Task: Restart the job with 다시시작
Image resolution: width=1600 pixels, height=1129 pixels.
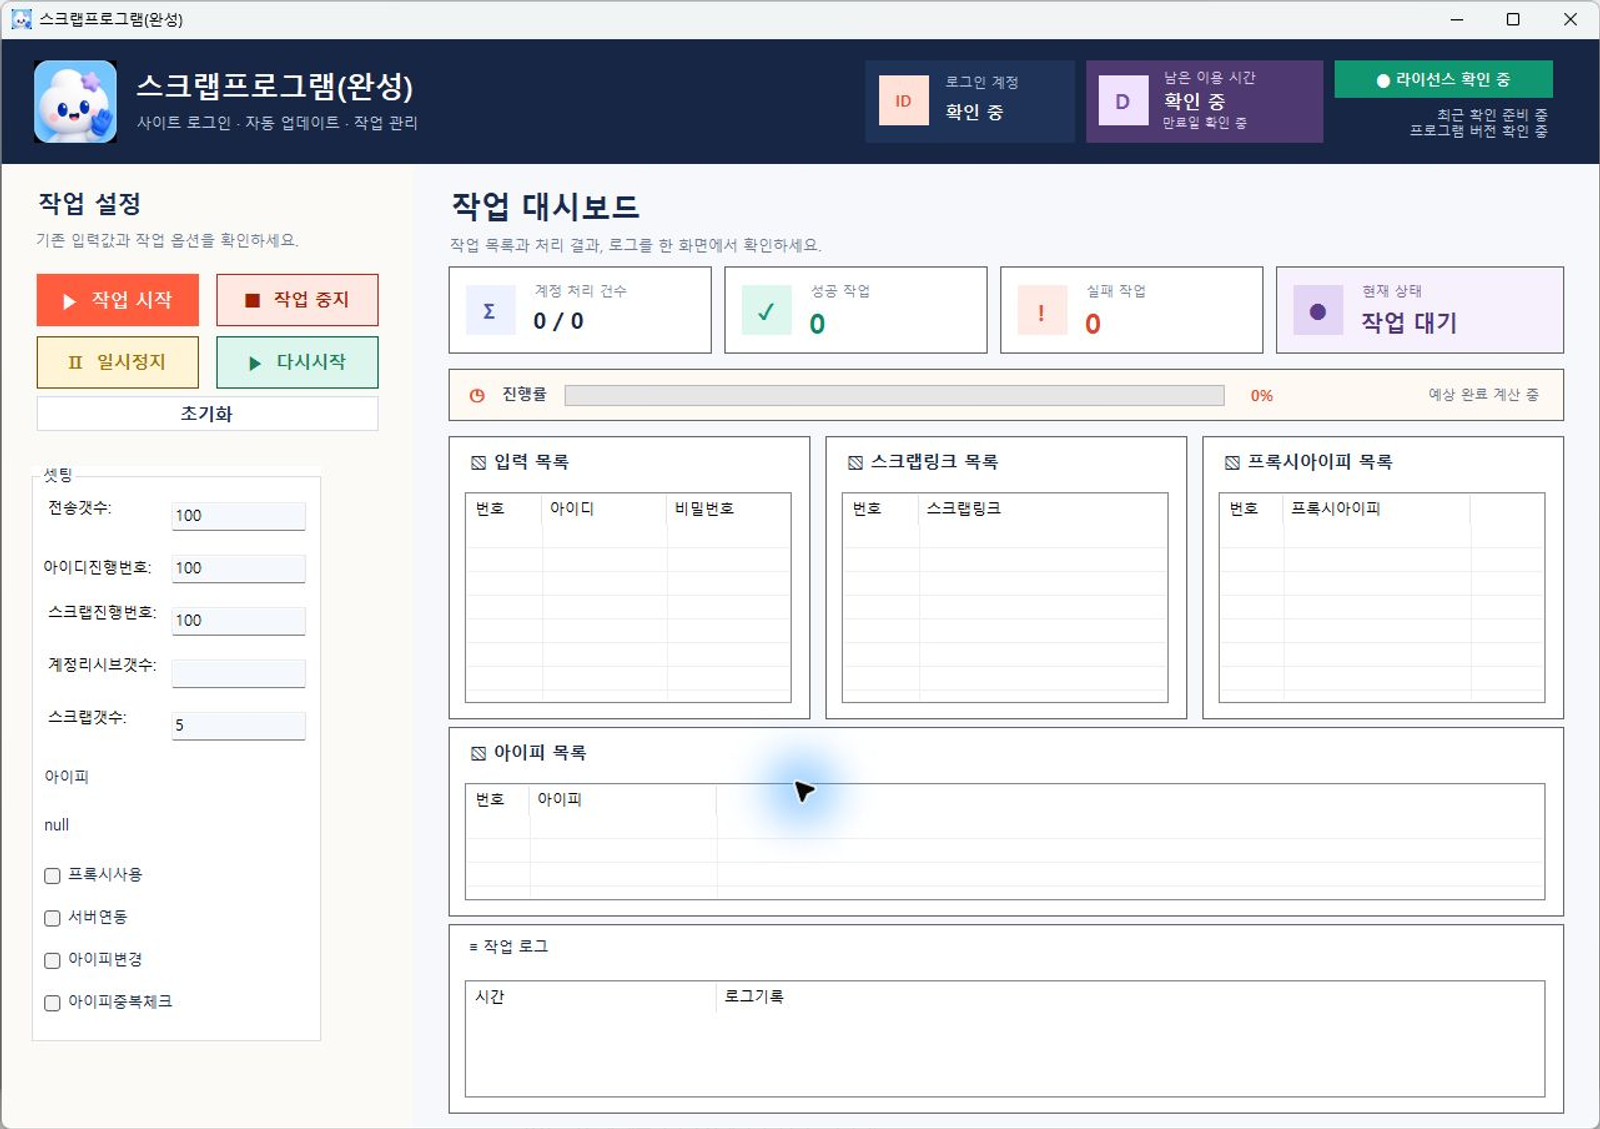Action: 297,362
